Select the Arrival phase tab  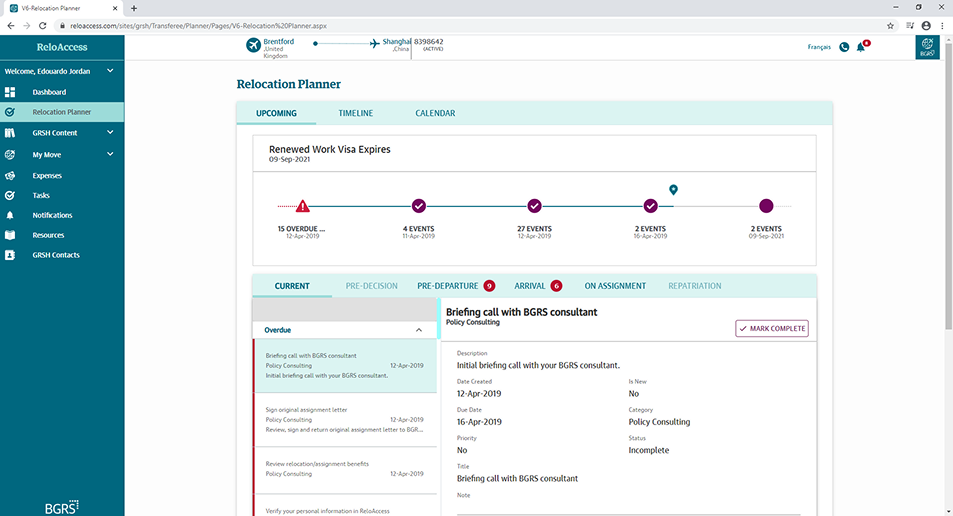(x=538, y=286)
